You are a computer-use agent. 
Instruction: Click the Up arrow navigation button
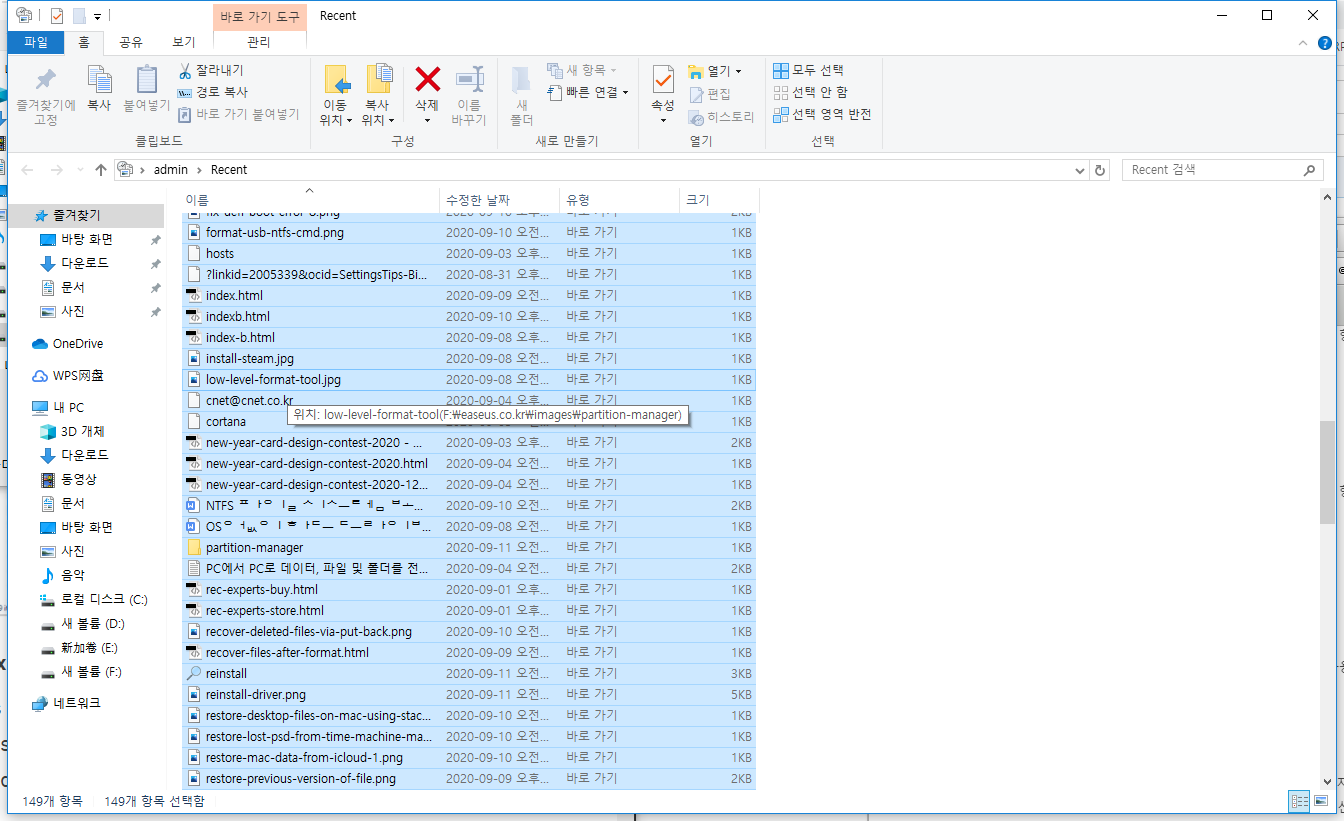101,170
